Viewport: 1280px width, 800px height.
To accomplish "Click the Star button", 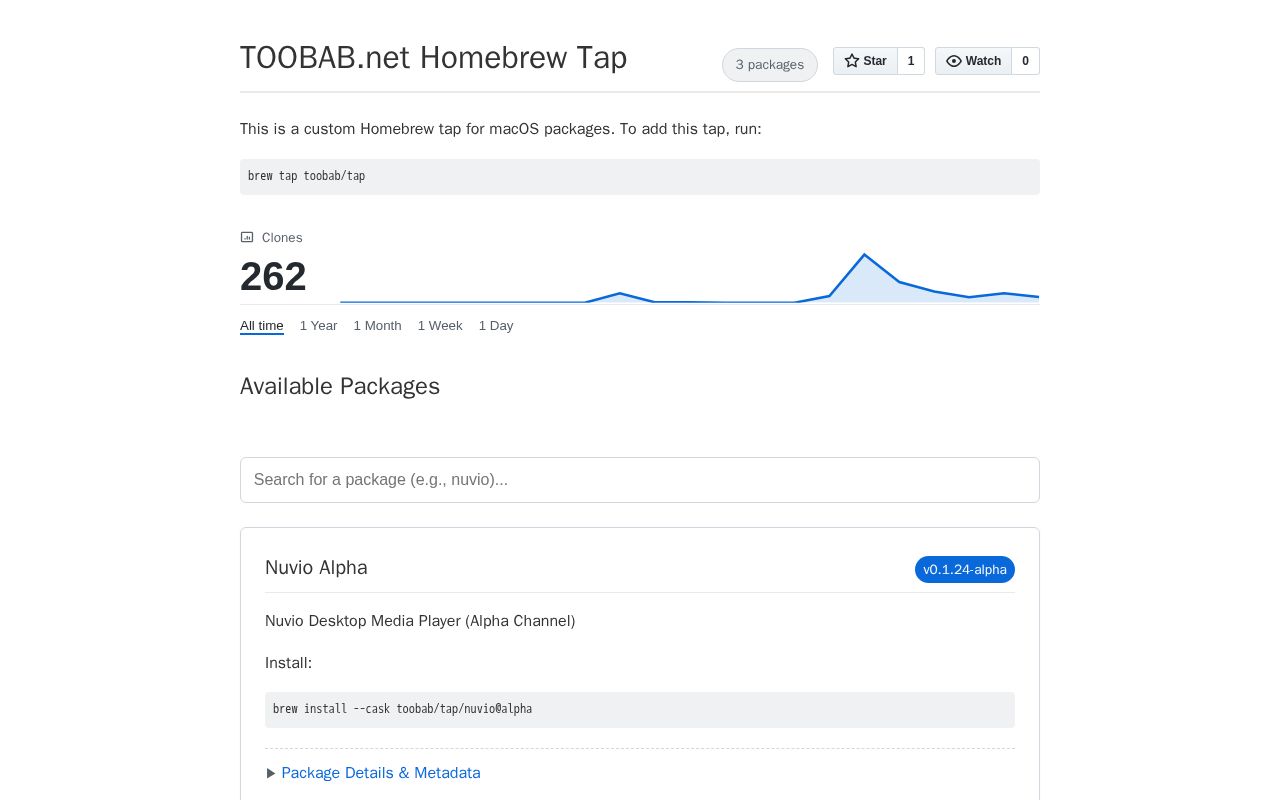I will pos(865,61).
